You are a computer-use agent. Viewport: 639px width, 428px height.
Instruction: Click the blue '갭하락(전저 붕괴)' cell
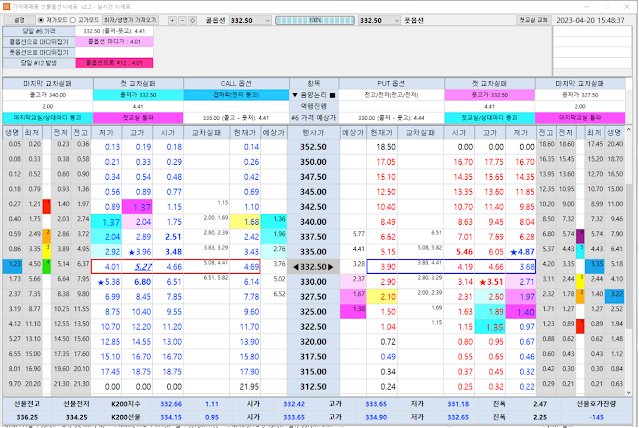(236, 95)
